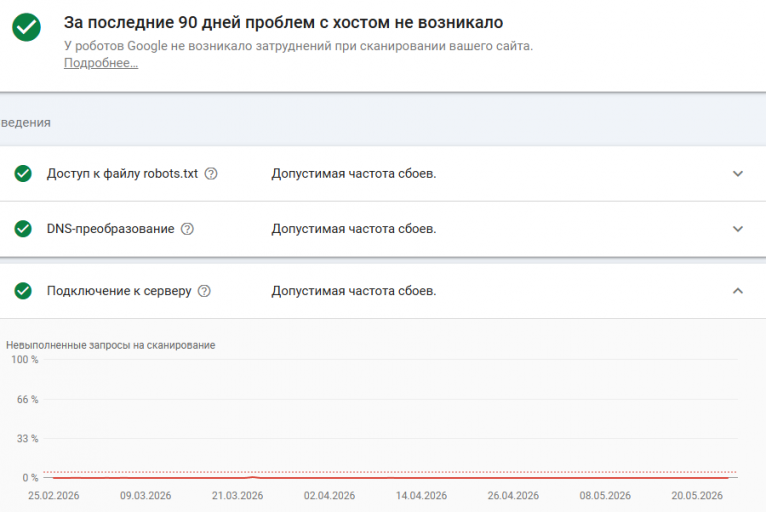Open help icon next to Подключение к серверу

pyautogui.click(x=204, y=291)
